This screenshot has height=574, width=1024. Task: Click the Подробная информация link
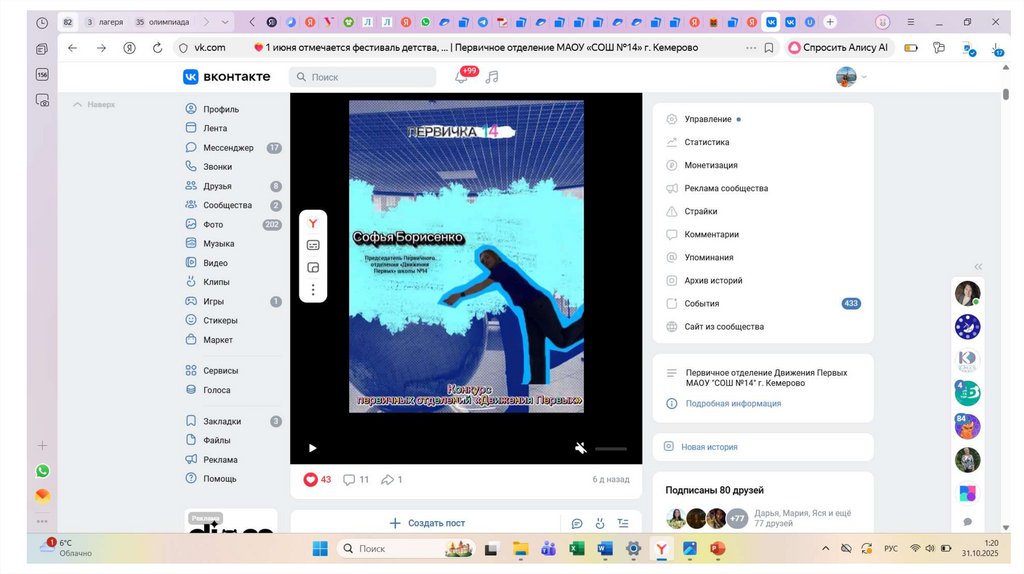[733, 404]
